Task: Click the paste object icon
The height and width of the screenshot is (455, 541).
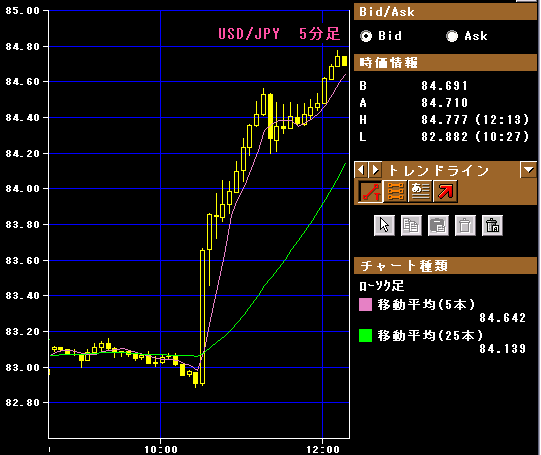Action: pyautogui.click(x=438, y=226)
